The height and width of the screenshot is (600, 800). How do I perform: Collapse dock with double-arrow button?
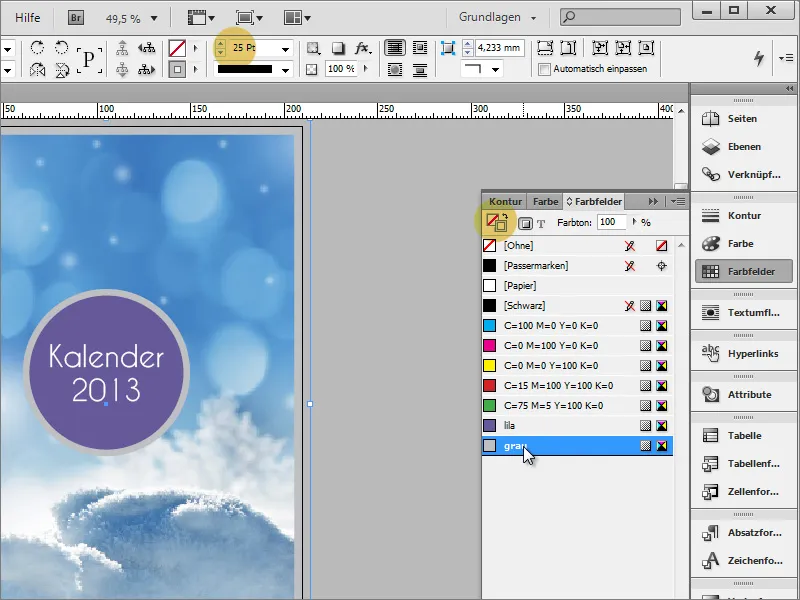click(789, 89)
